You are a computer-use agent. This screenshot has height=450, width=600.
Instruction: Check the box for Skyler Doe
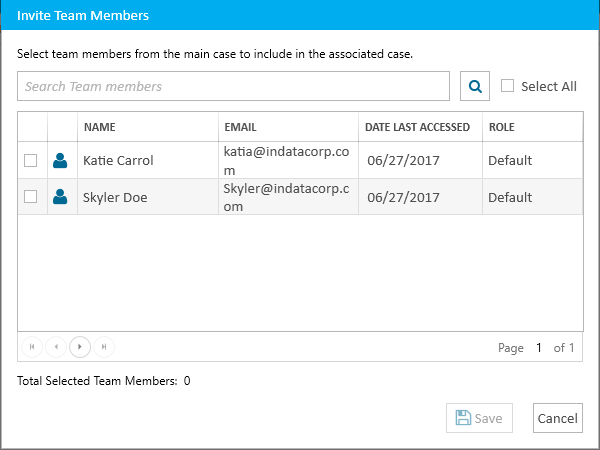[x=31, y=197]
